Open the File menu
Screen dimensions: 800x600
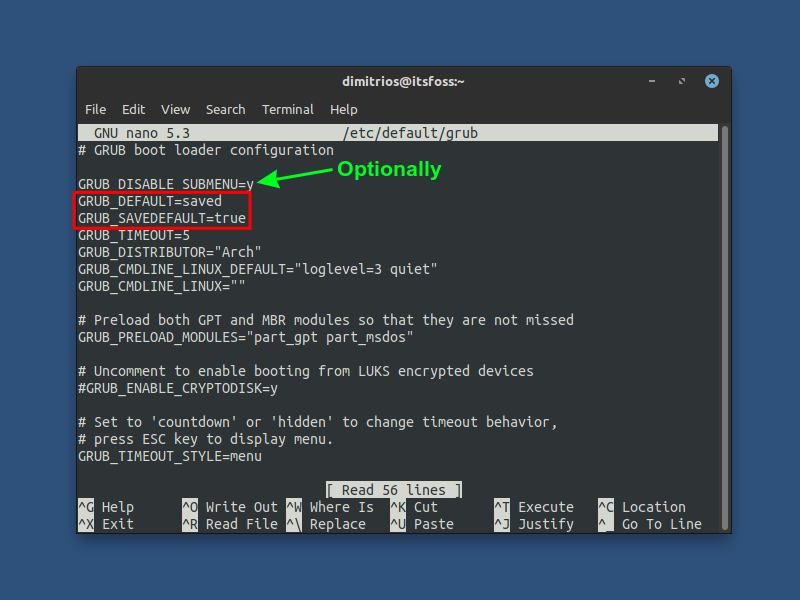pos(95,109)
